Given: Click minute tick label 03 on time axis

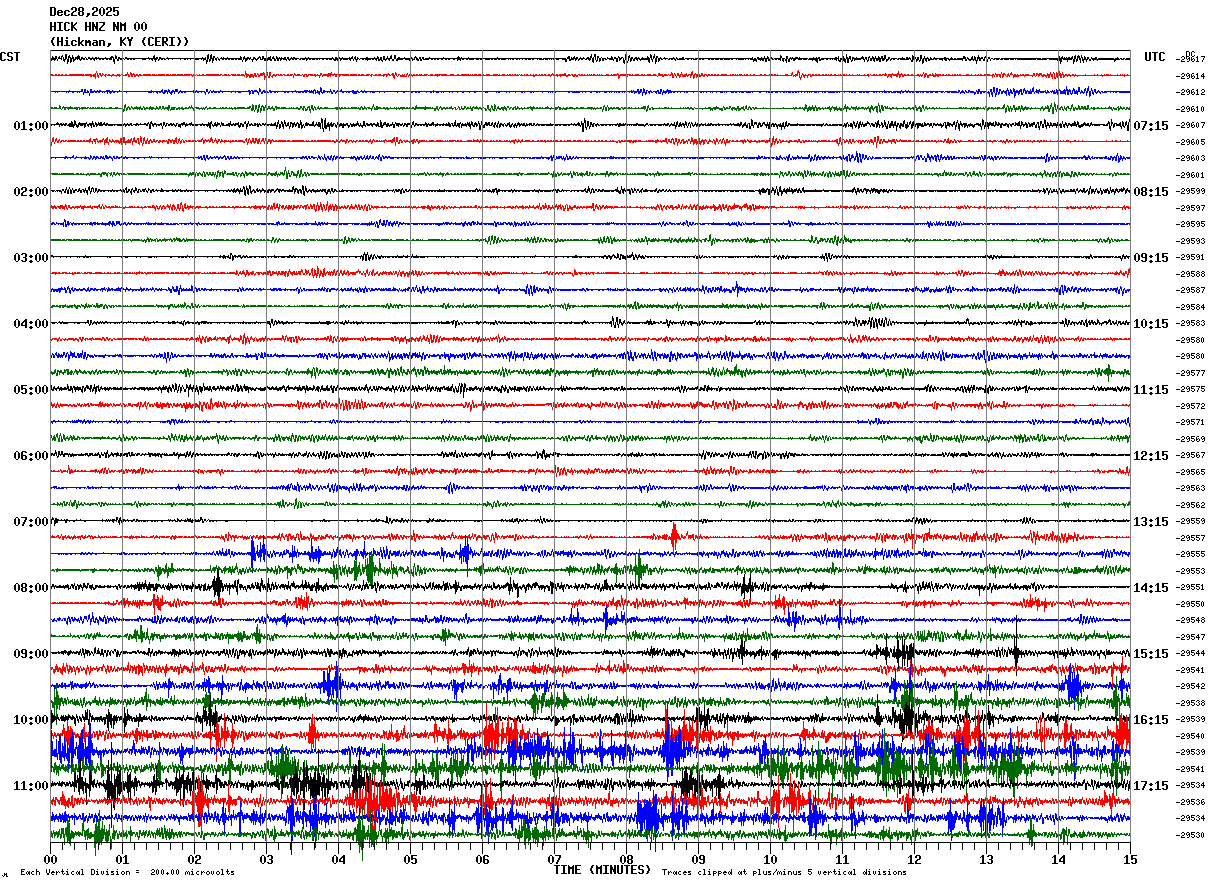Looking at the screenshot, I should [x=266, y=859].
